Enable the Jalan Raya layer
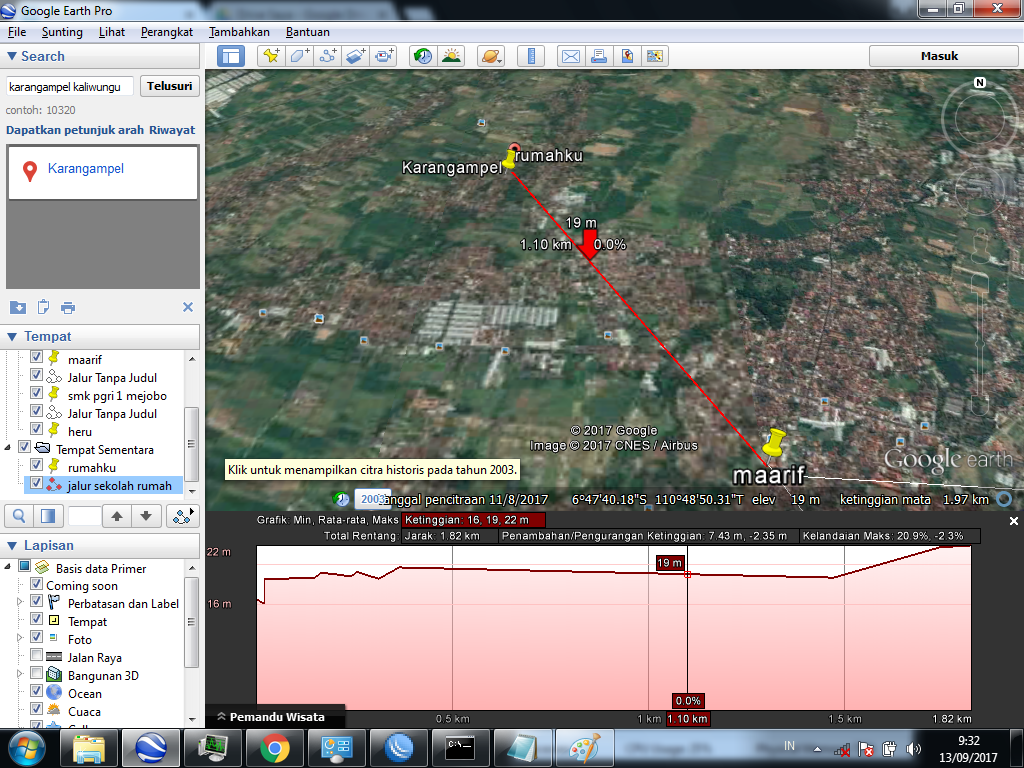Viewport: 1024px width, 768px height. click(37, 655)
